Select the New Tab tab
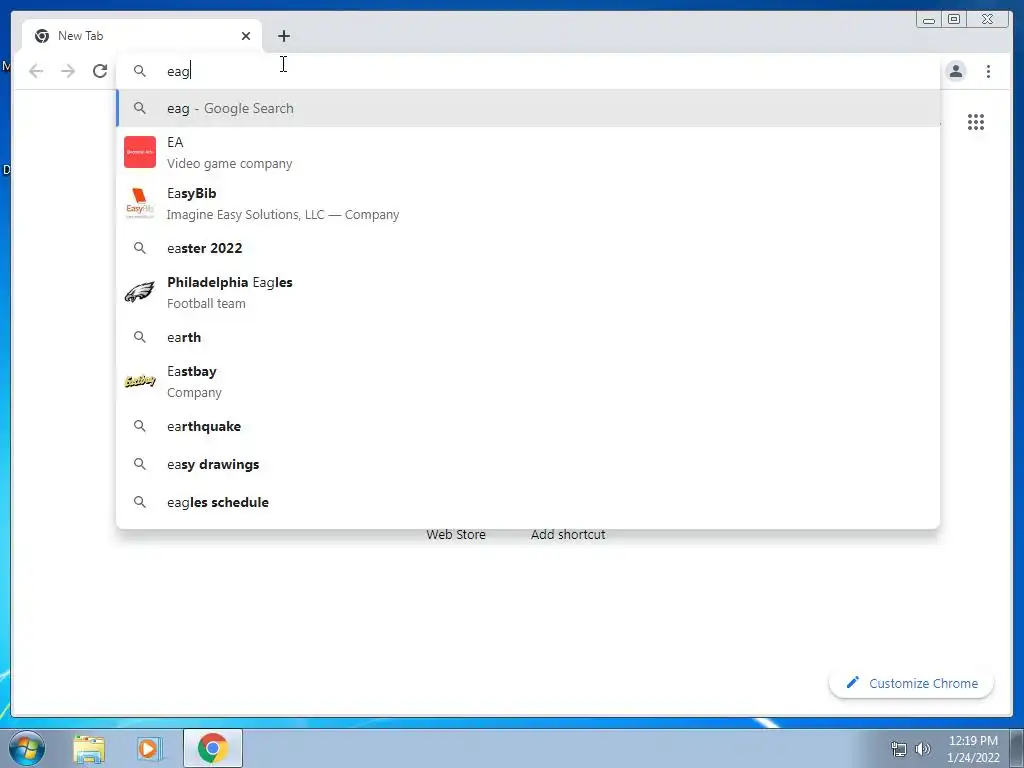The width and height of the screenshot is (1024, 768). 142,36
